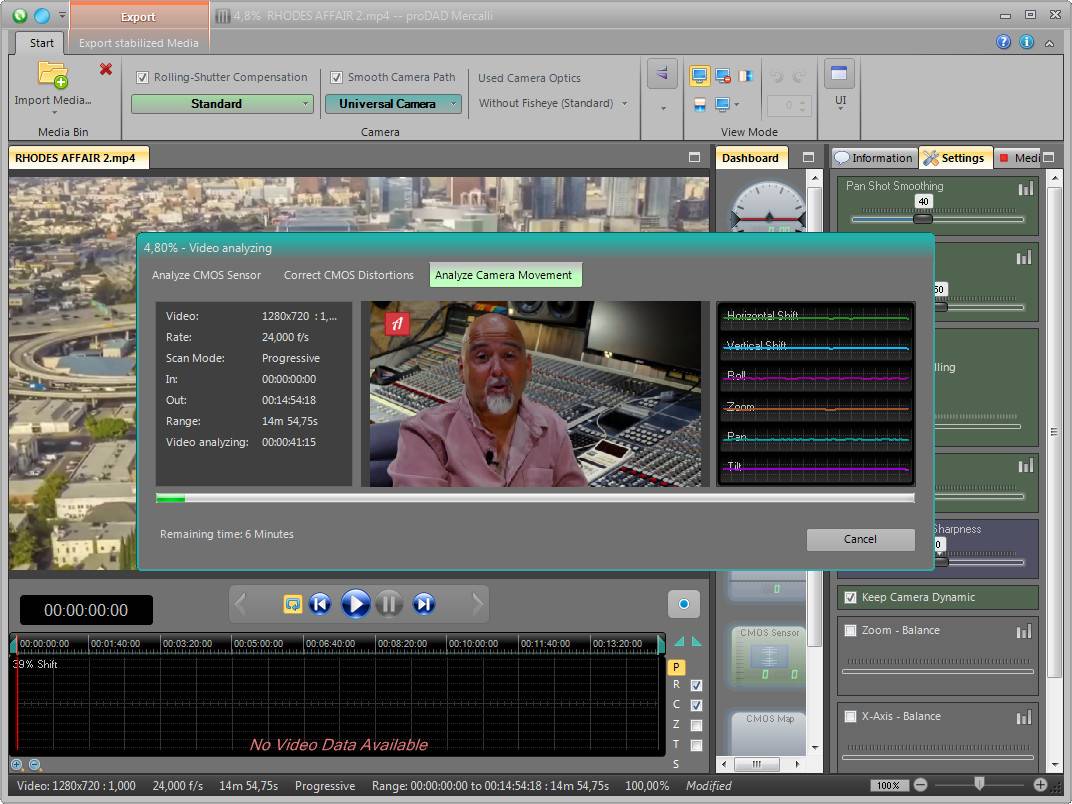Maximize the video preview panel
This screenshot has width=1072, height=804.
pos(695,157)
